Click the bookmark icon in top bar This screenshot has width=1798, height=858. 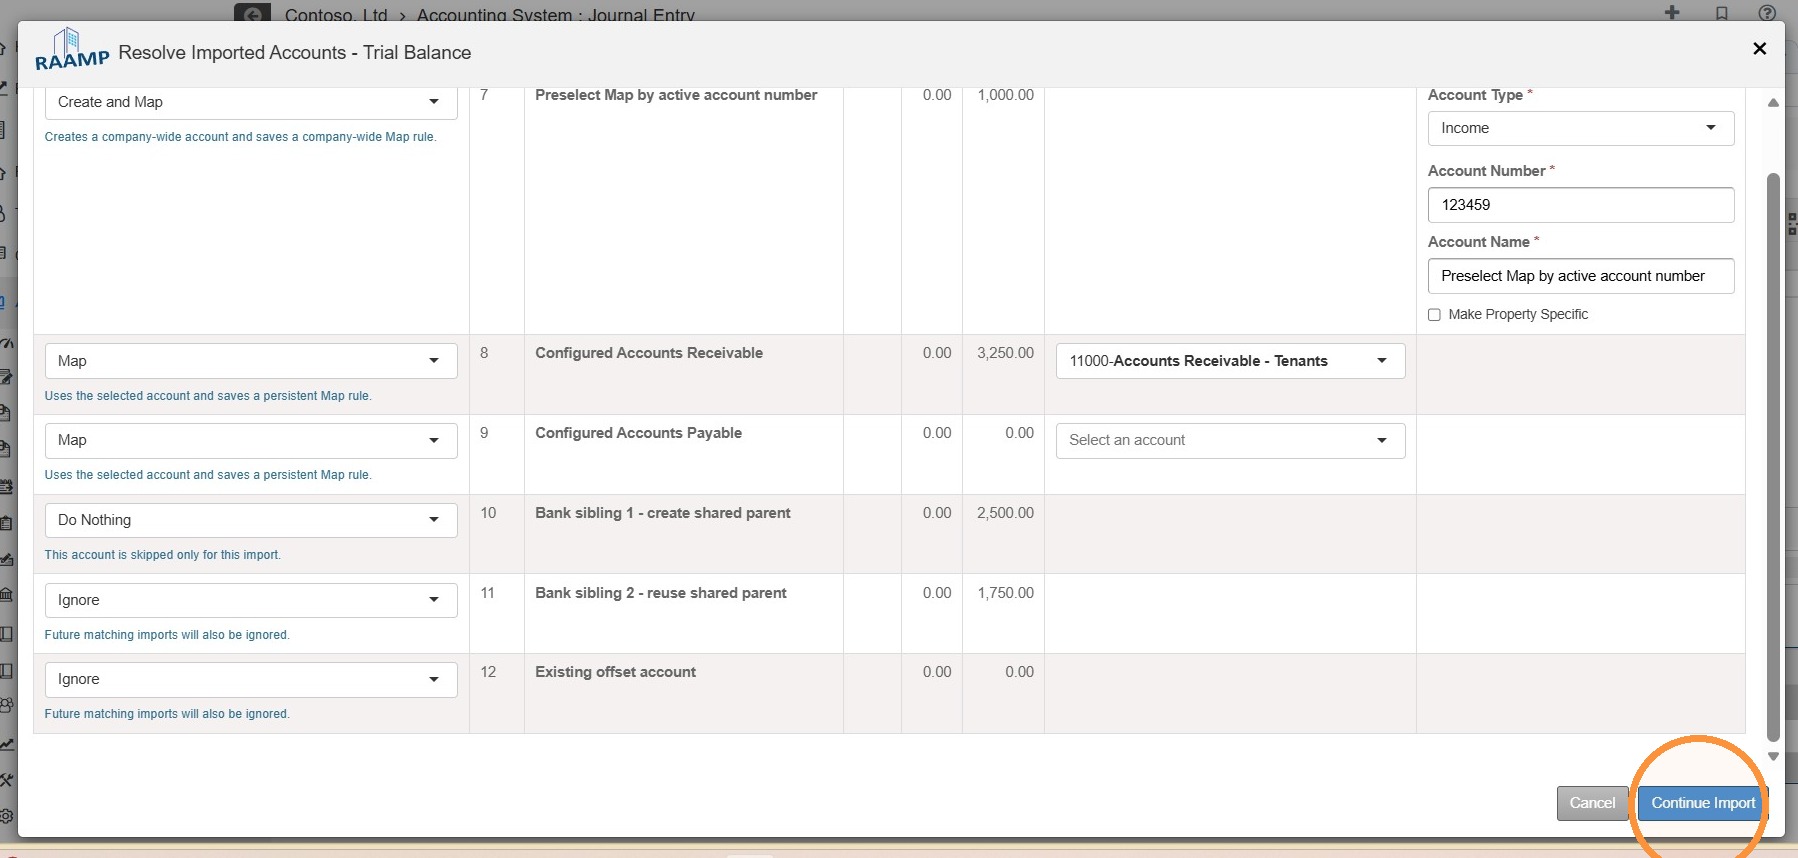[x=1722, y=13]
